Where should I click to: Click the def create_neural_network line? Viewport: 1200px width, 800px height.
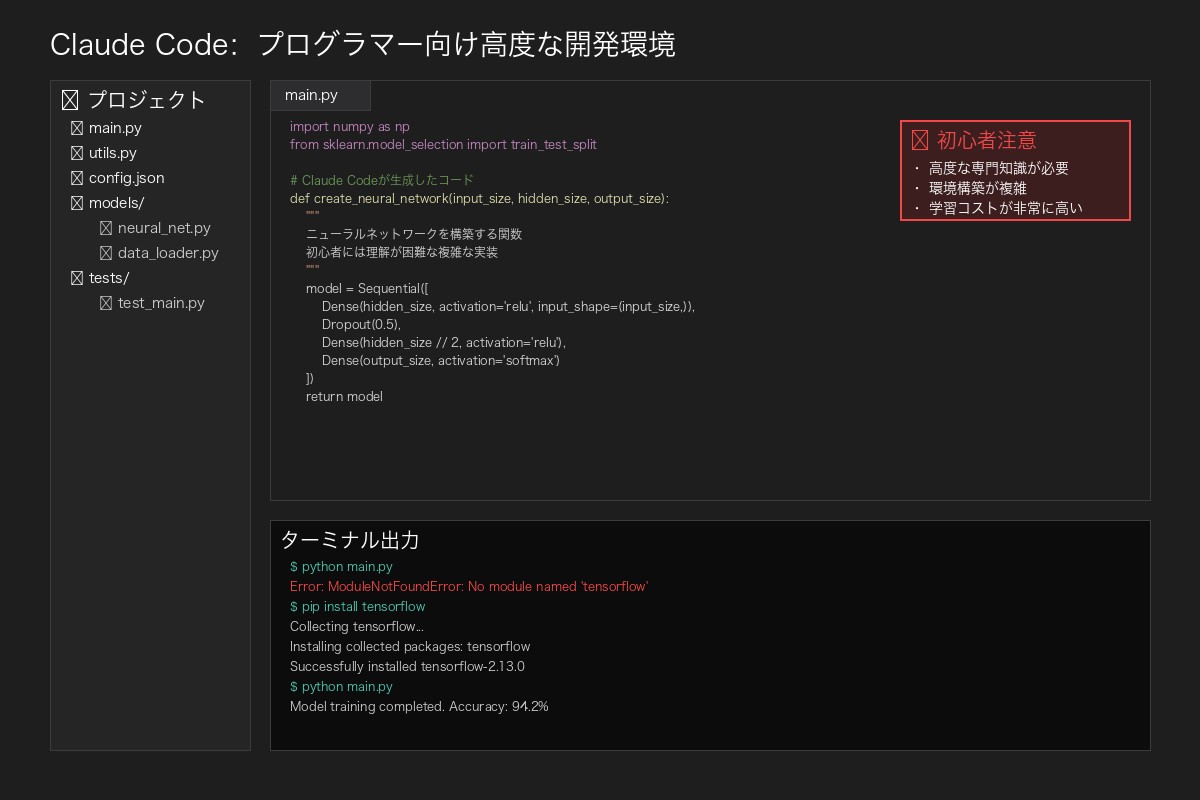tap(479, 198)
